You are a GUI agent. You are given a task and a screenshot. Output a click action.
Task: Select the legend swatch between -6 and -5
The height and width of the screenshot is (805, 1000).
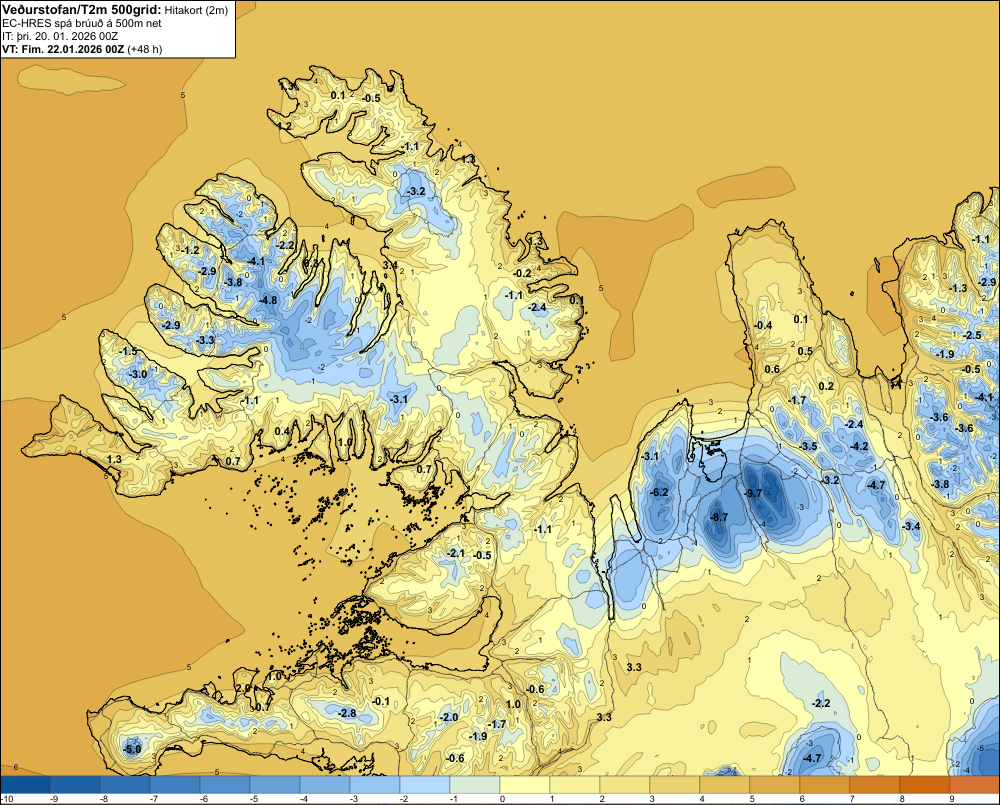[225, 784]
